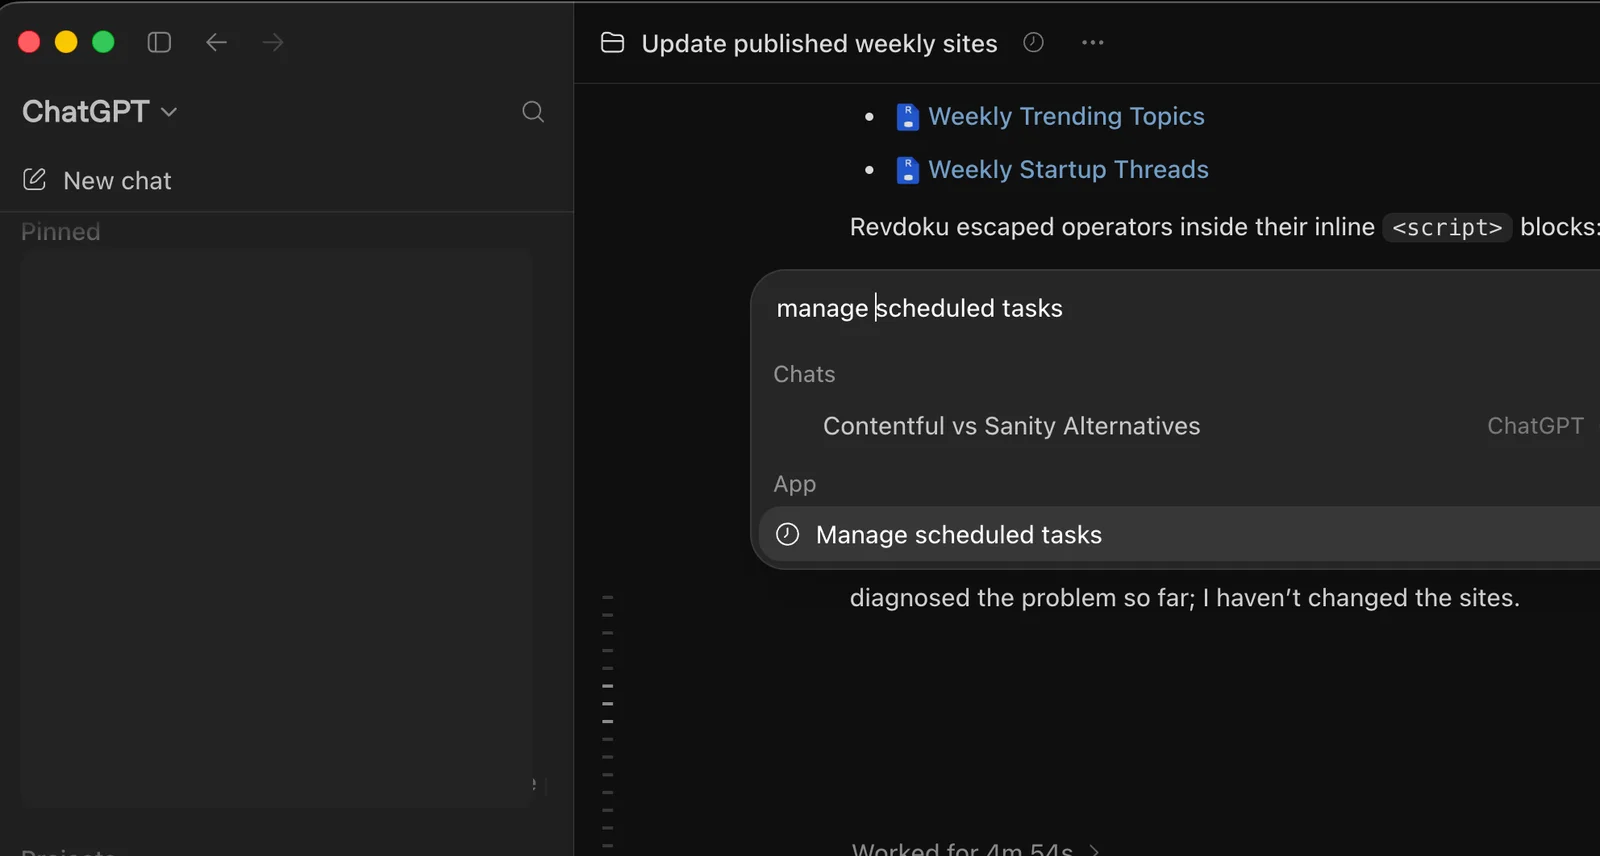
Task: Maximize the window with the green button
Action: [103, 42]
